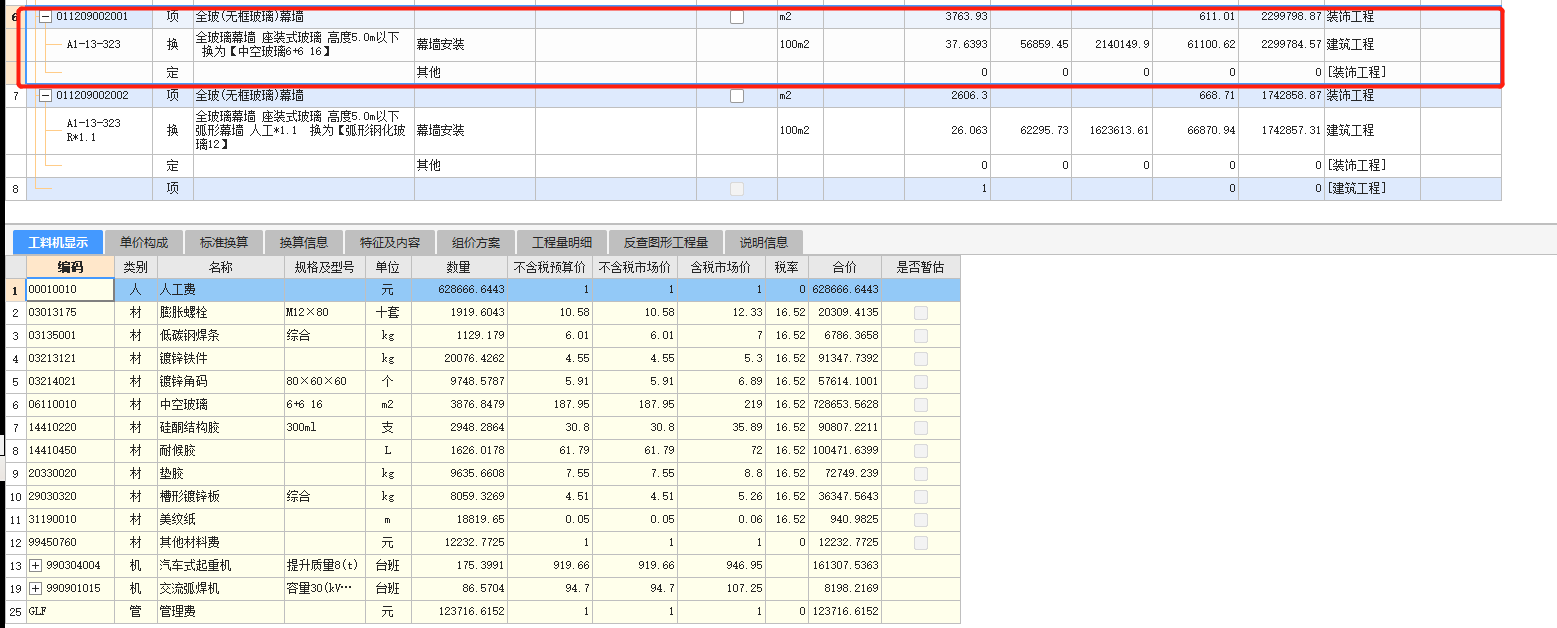1557x628 pixels.
Task: Toggle 是否暂估 checkbox for 中空玻璃
Action: [920, 405]
